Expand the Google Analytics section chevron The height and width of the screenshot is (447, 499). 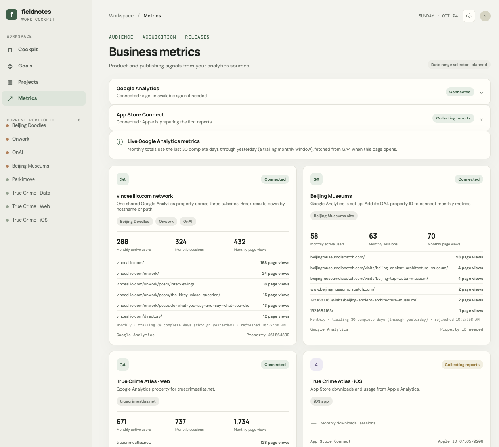click(x=481, y=92)
